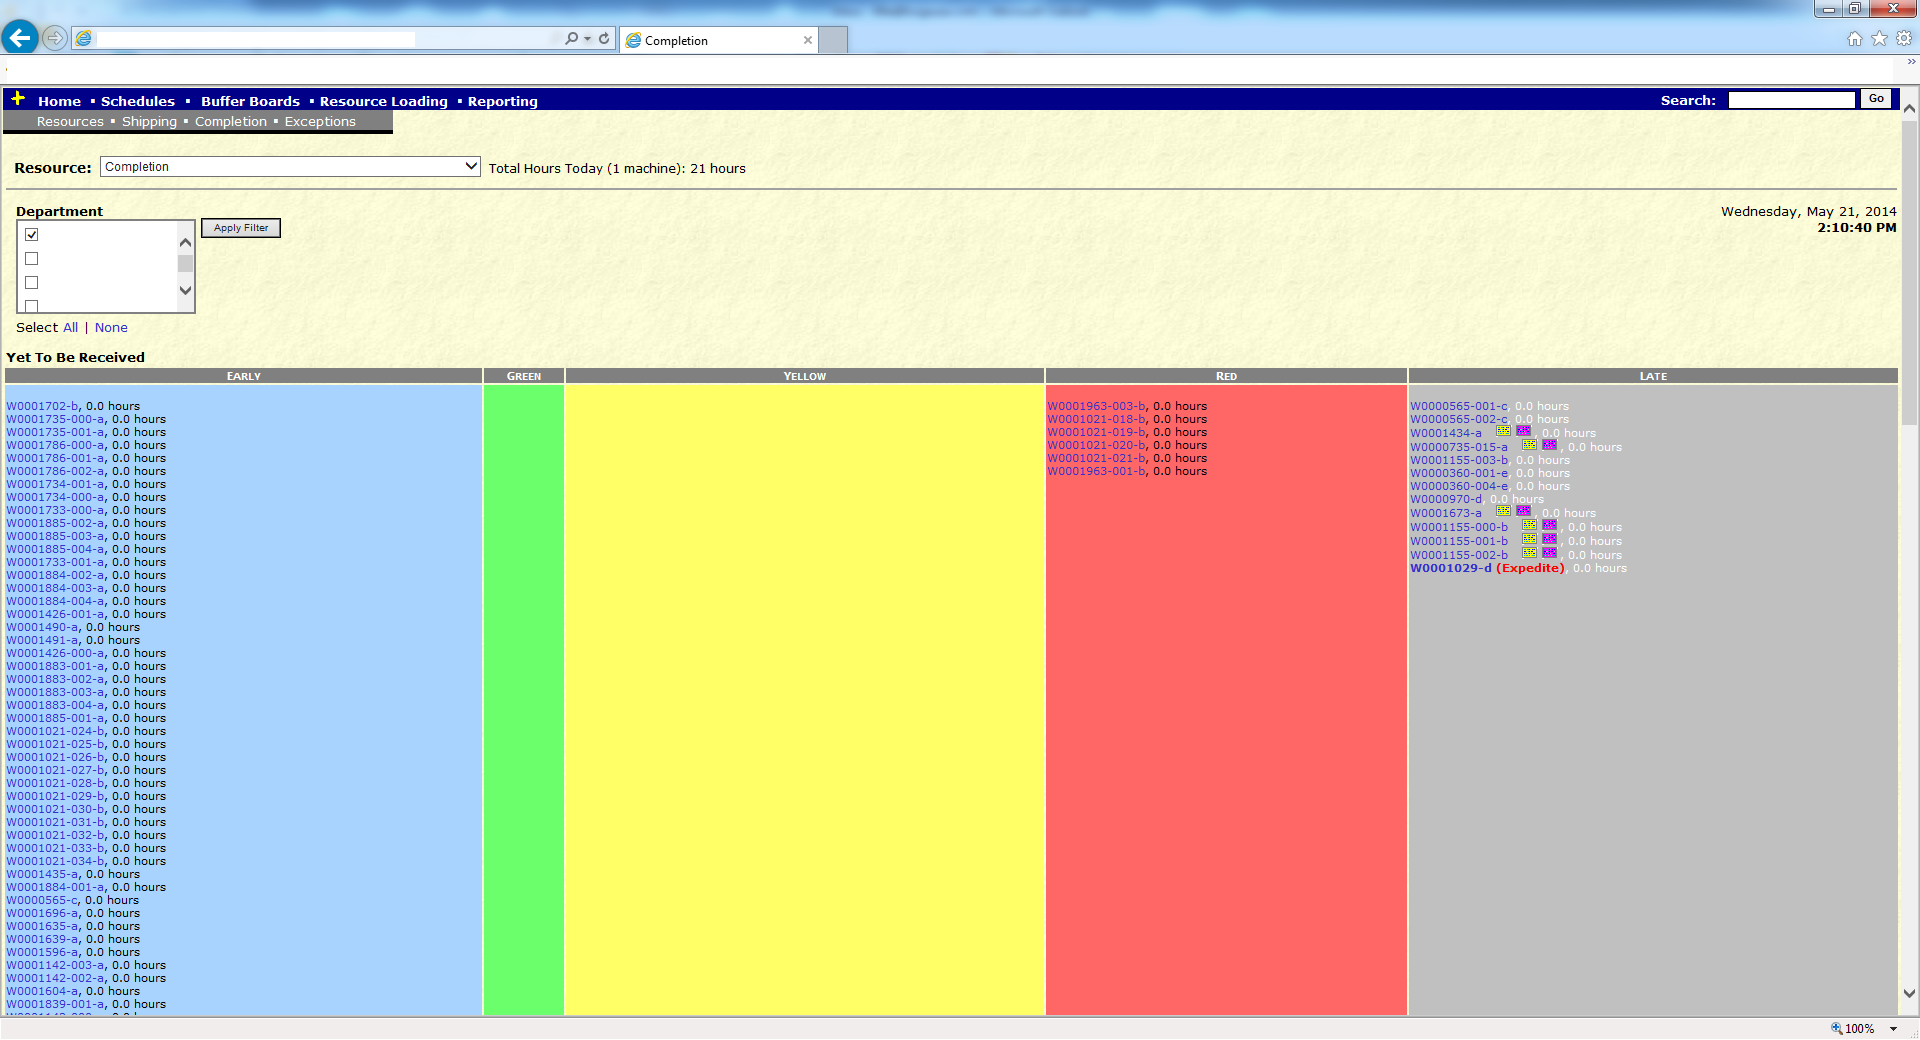This screenshot has height=1040, width=1920.
Task: Click the browser refresh icon
Action: pos(604,39)
